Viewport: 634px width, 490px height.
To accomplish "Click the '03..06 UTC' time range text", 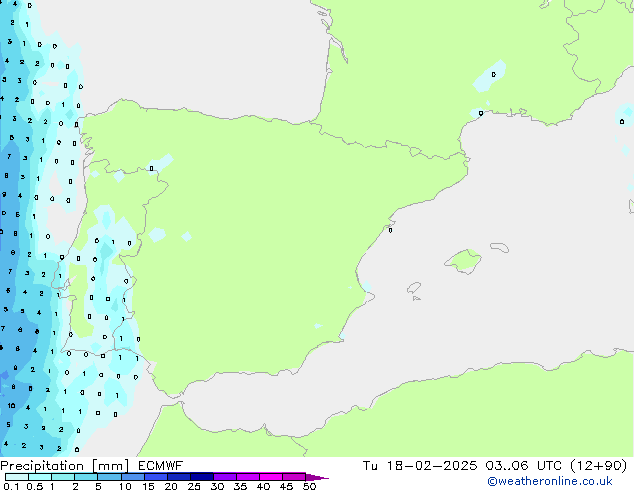I will (x=523, y=466).
